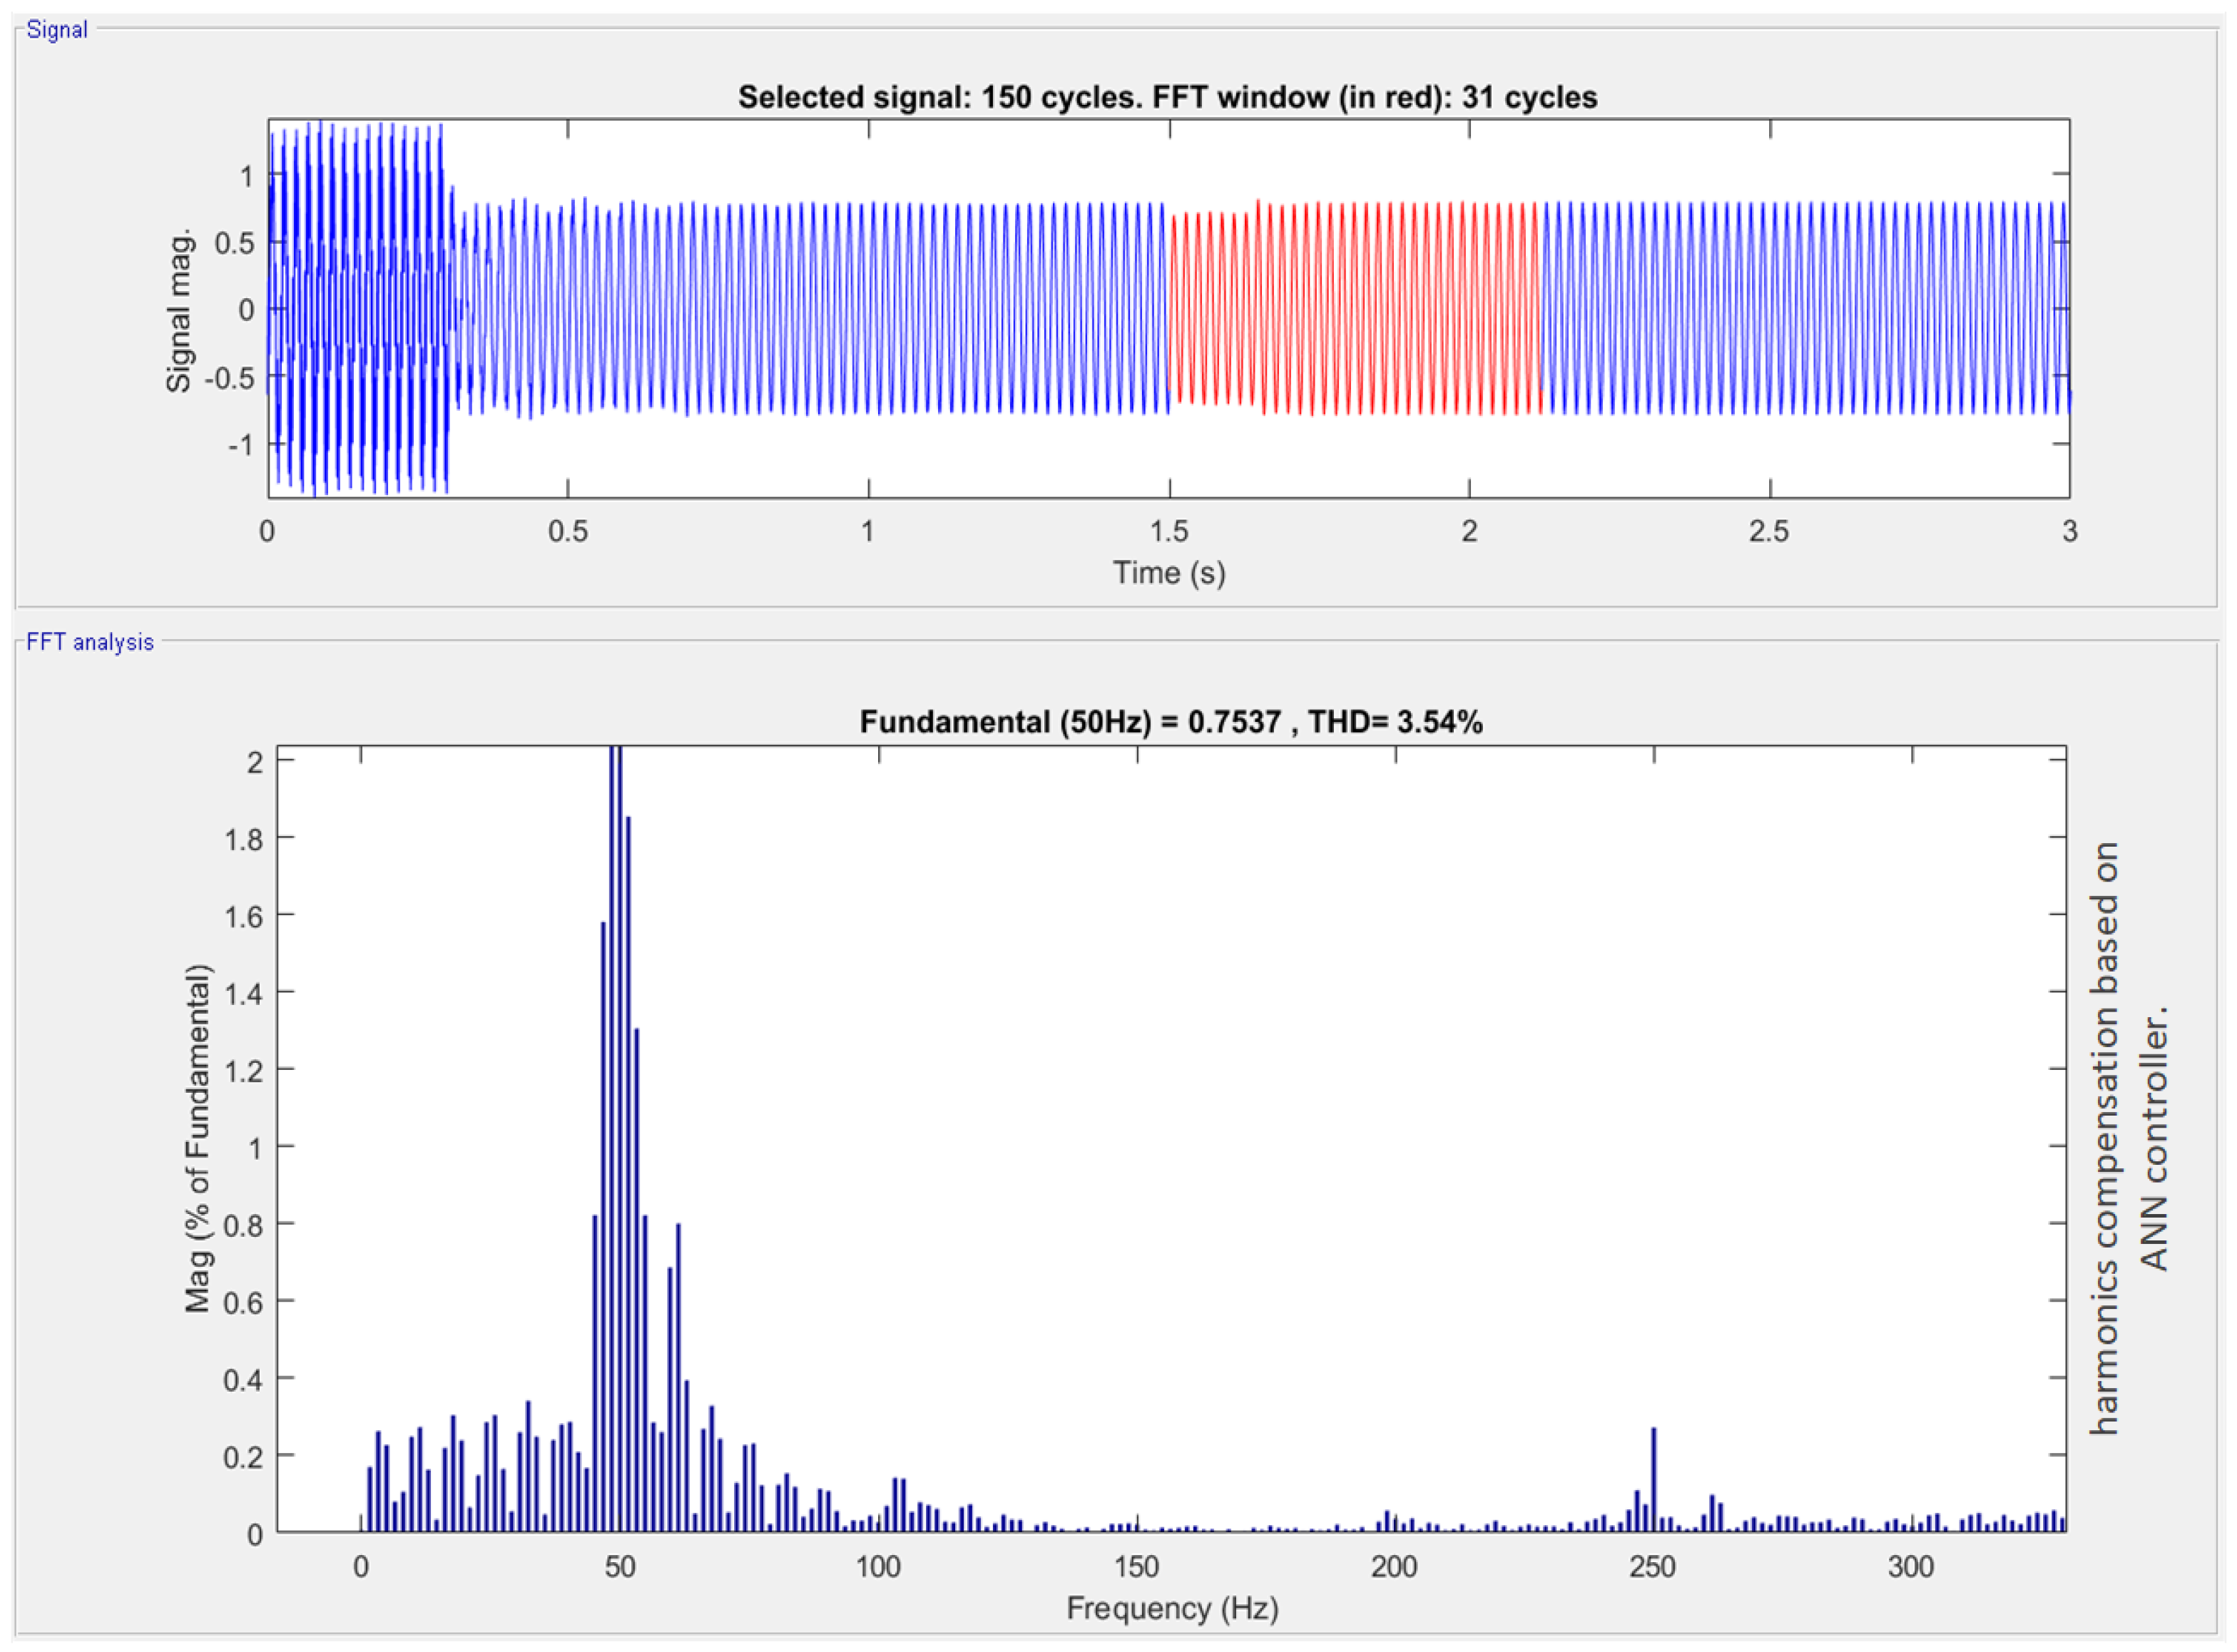Screen dimensions: 2237x1652
Task: Click the small bar cluster just above 100 Hz
Action: point(899,1504)
